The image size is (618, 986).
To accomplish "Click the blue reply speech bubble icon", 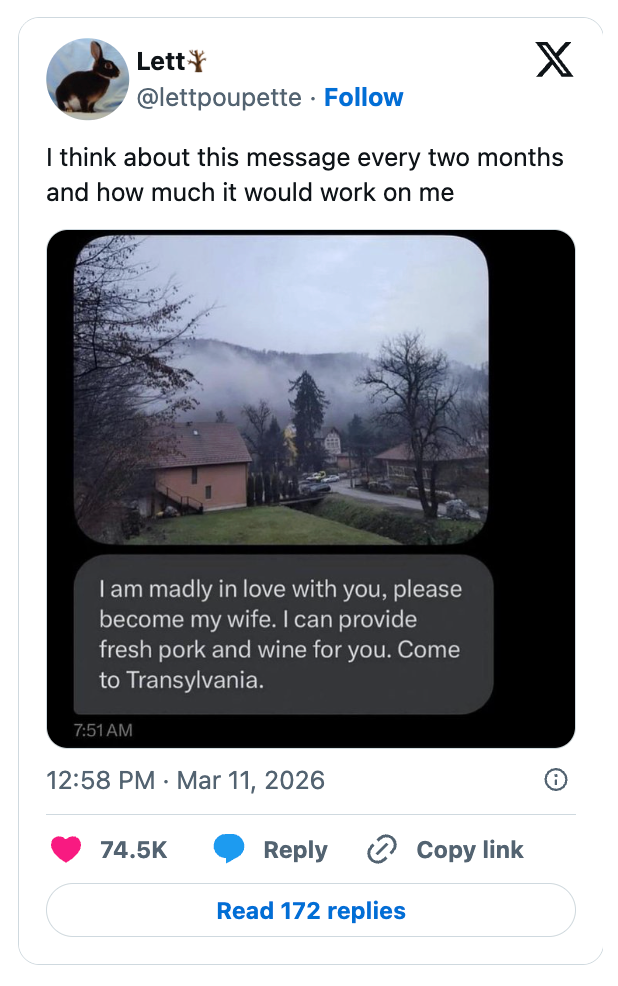I will click(229, 850).
